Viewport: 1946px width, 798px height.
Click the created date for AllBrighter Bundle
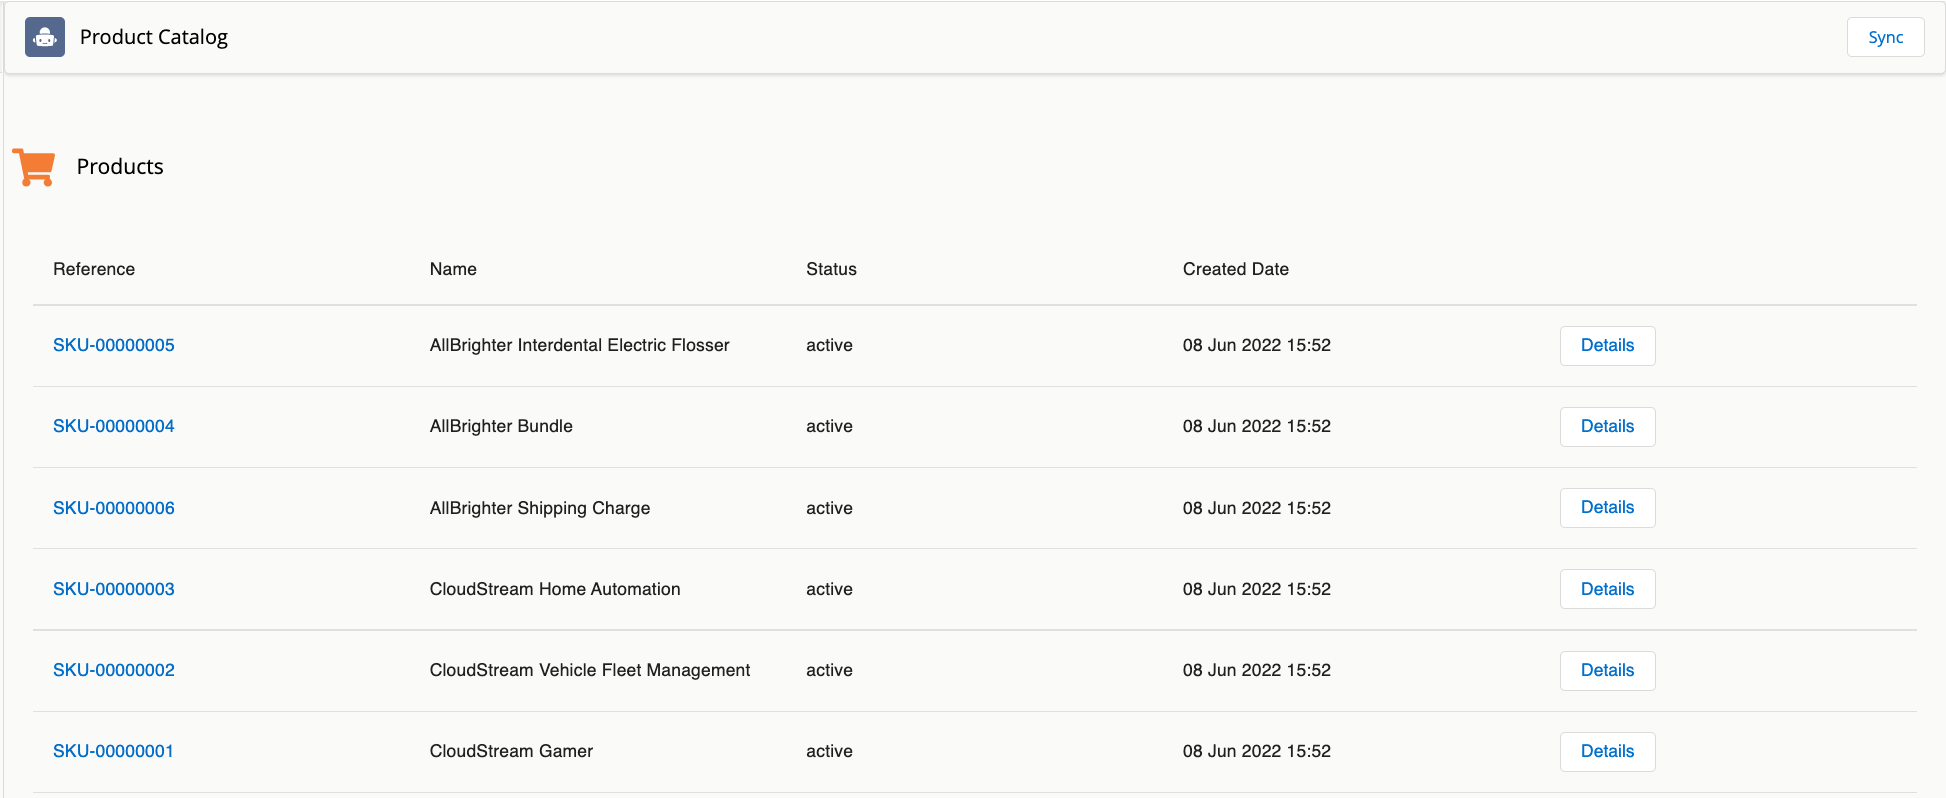coord(1257,426)
